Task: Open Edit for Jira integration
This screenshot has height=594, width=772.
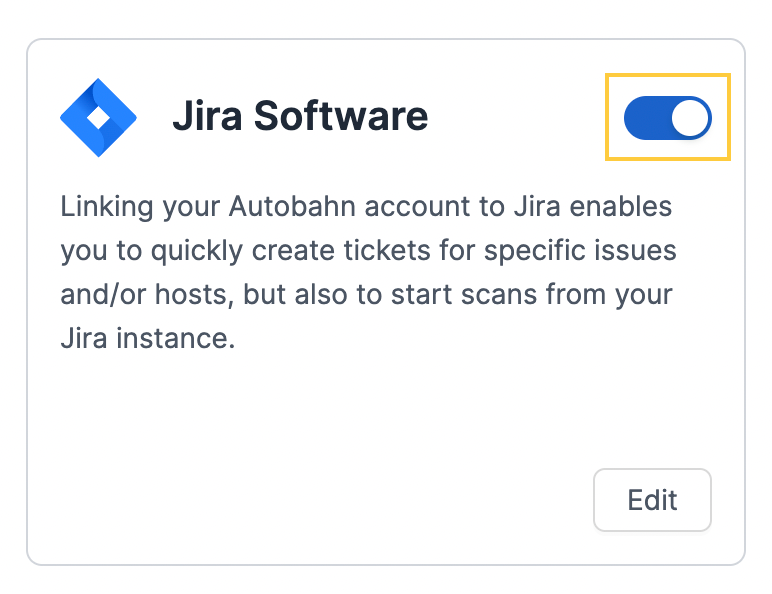Action: coord(652,500)
